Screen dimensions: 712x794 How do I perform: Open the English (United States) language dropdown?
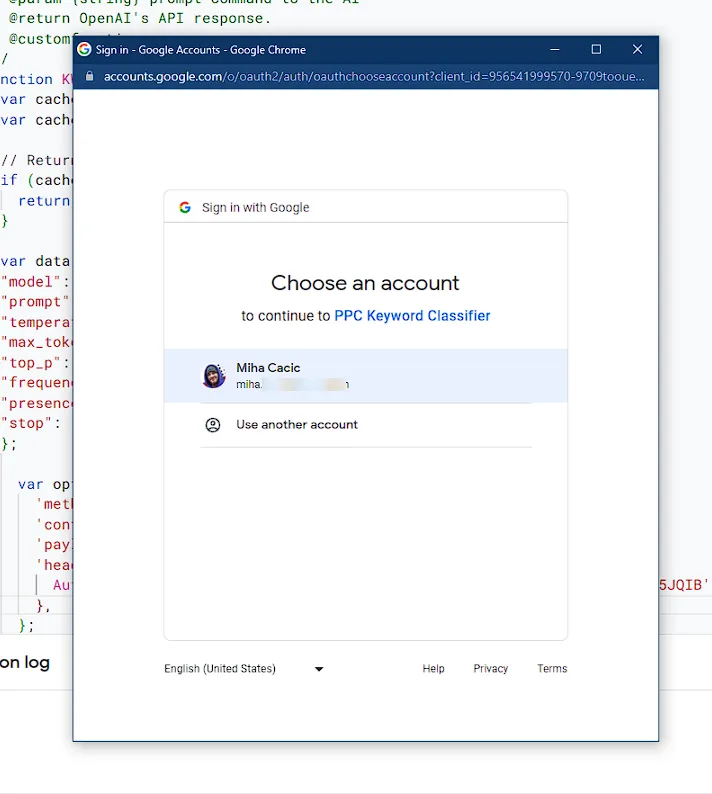click(244, 668)
